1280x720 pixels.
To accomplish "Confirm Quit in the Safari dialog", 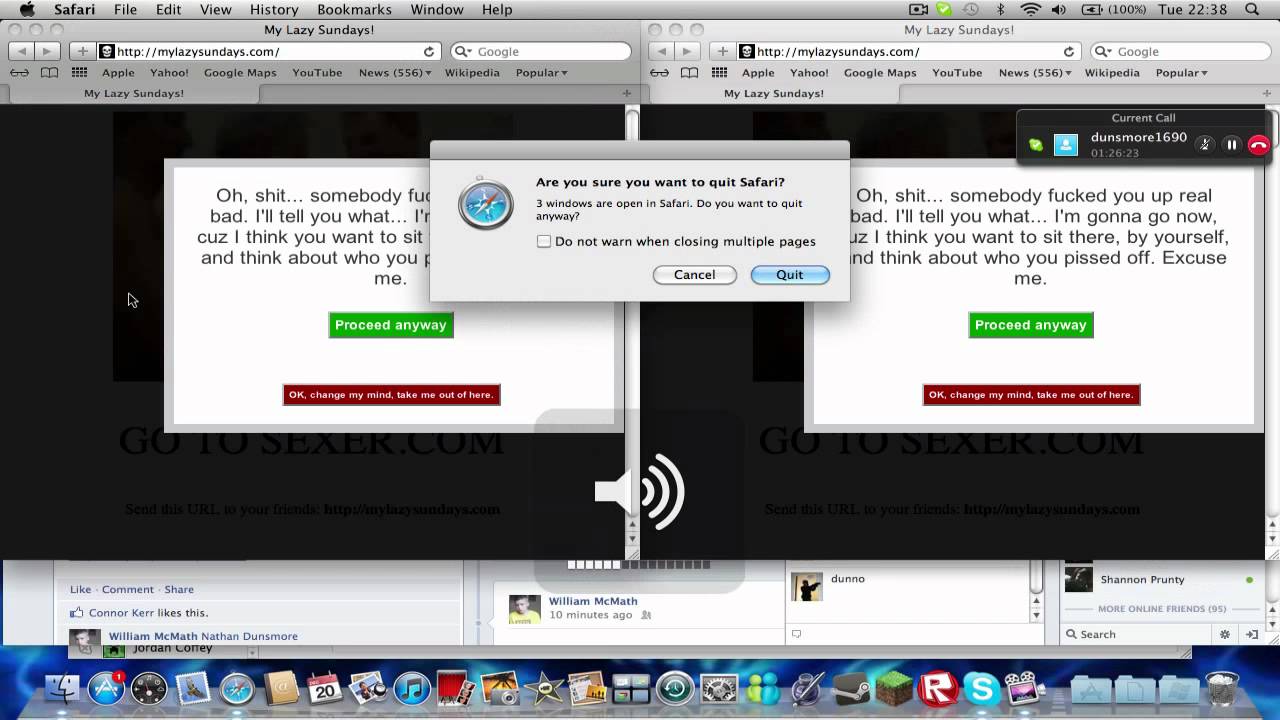I will point(790,275).
